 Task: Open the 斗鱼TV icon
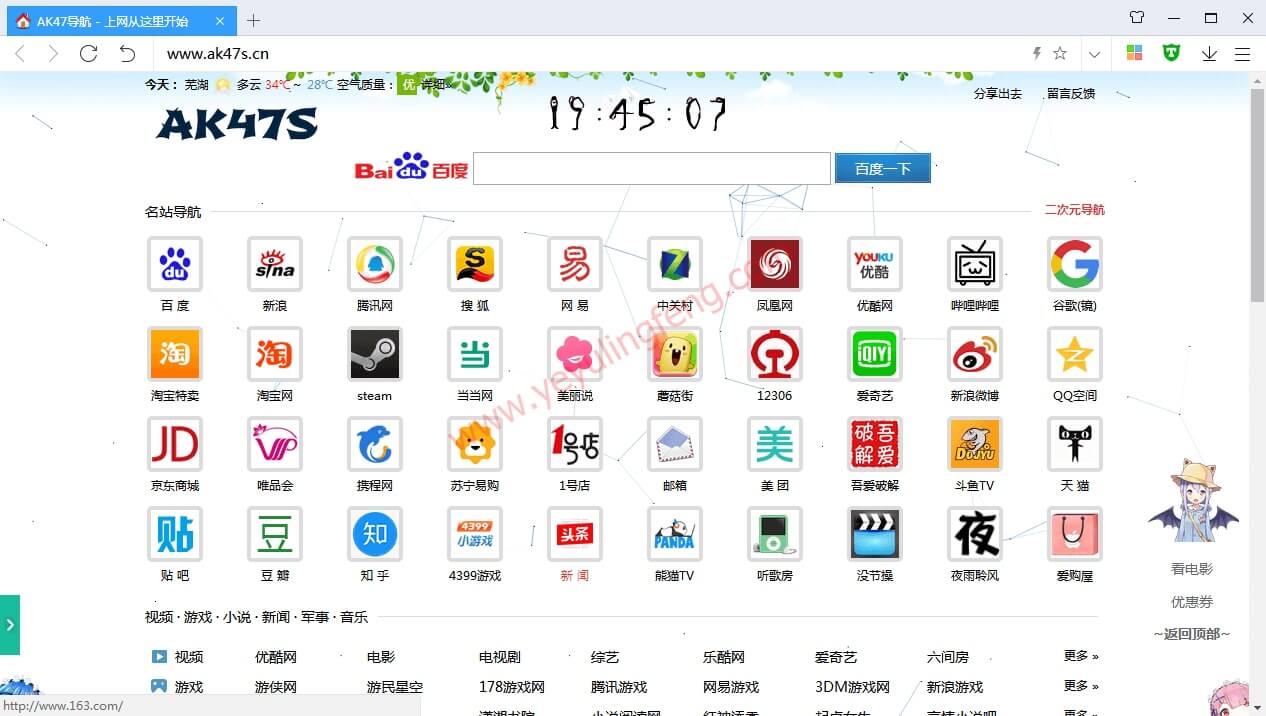point(975,444)
